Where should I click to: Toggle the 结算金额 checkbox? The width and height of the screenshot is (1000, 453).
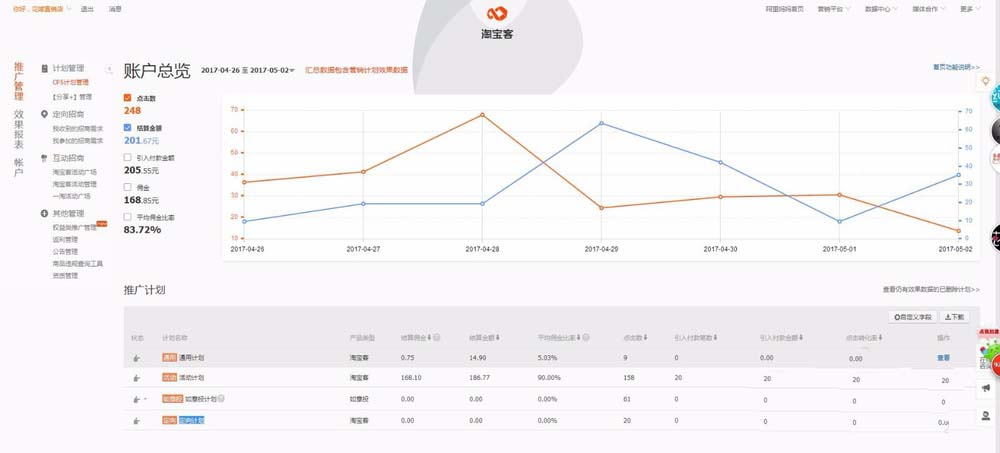[x=128, y=128]
